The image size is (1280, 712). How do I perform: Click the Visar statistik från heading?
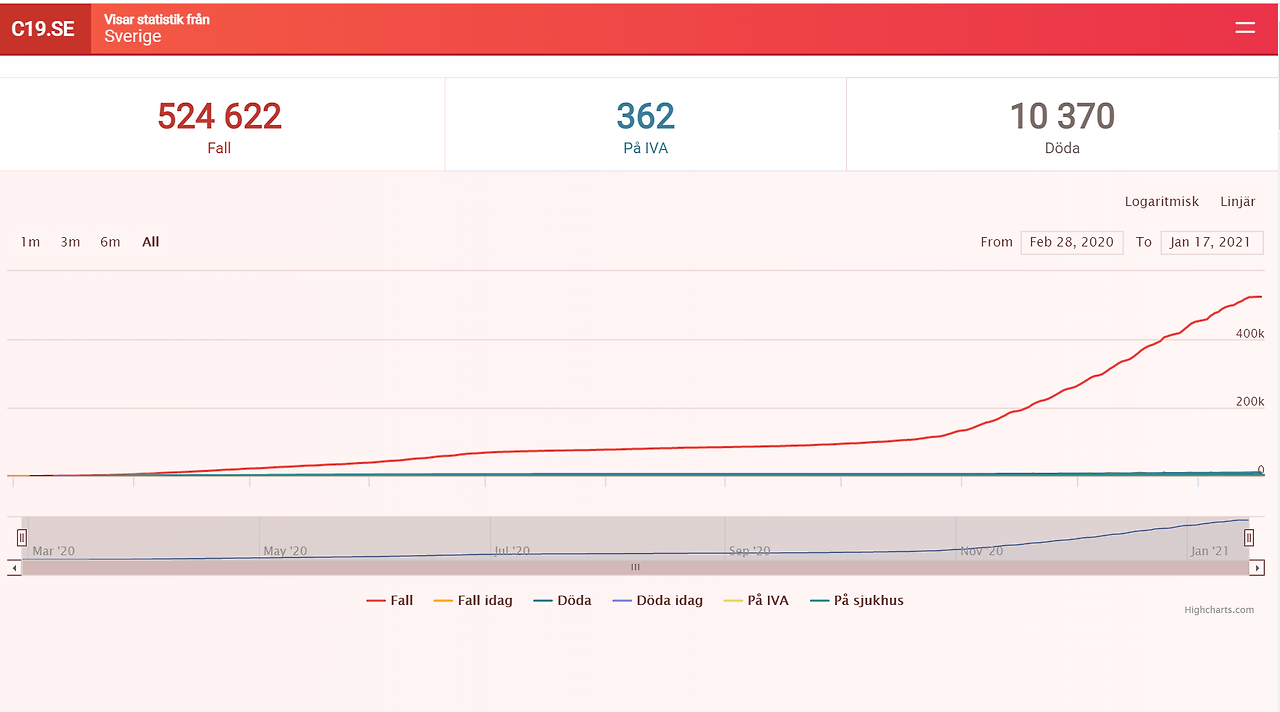[x=157, y=19]
